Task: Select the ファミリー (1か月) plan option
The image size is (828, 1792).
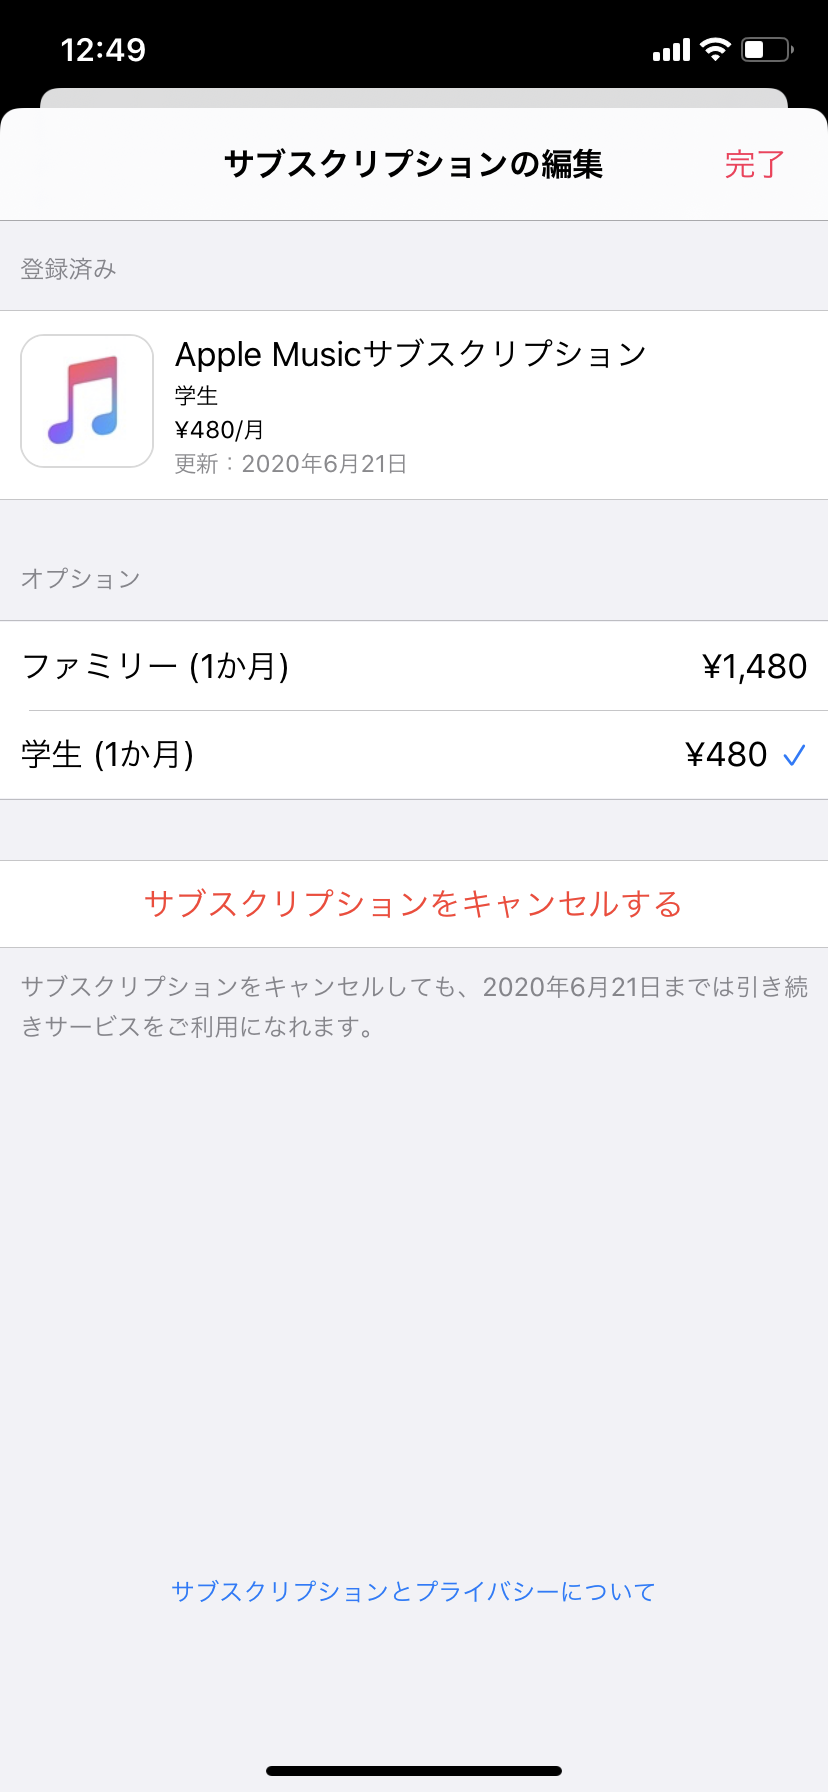Action: 155,666
